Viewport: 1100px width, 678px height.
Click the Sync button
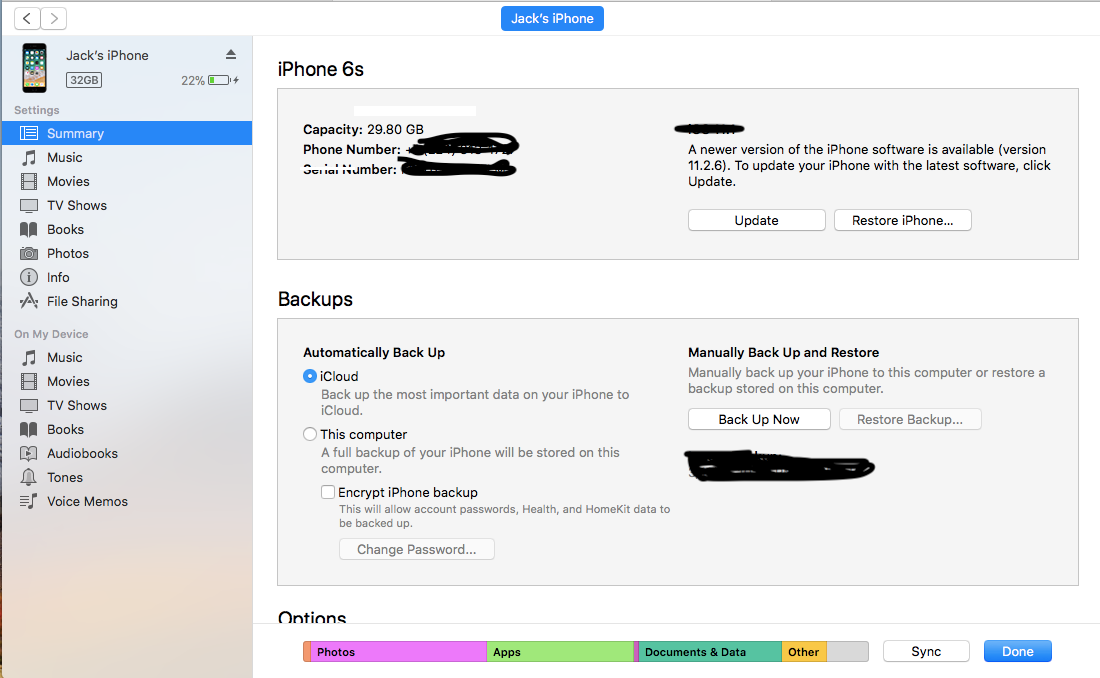(926, 651)
